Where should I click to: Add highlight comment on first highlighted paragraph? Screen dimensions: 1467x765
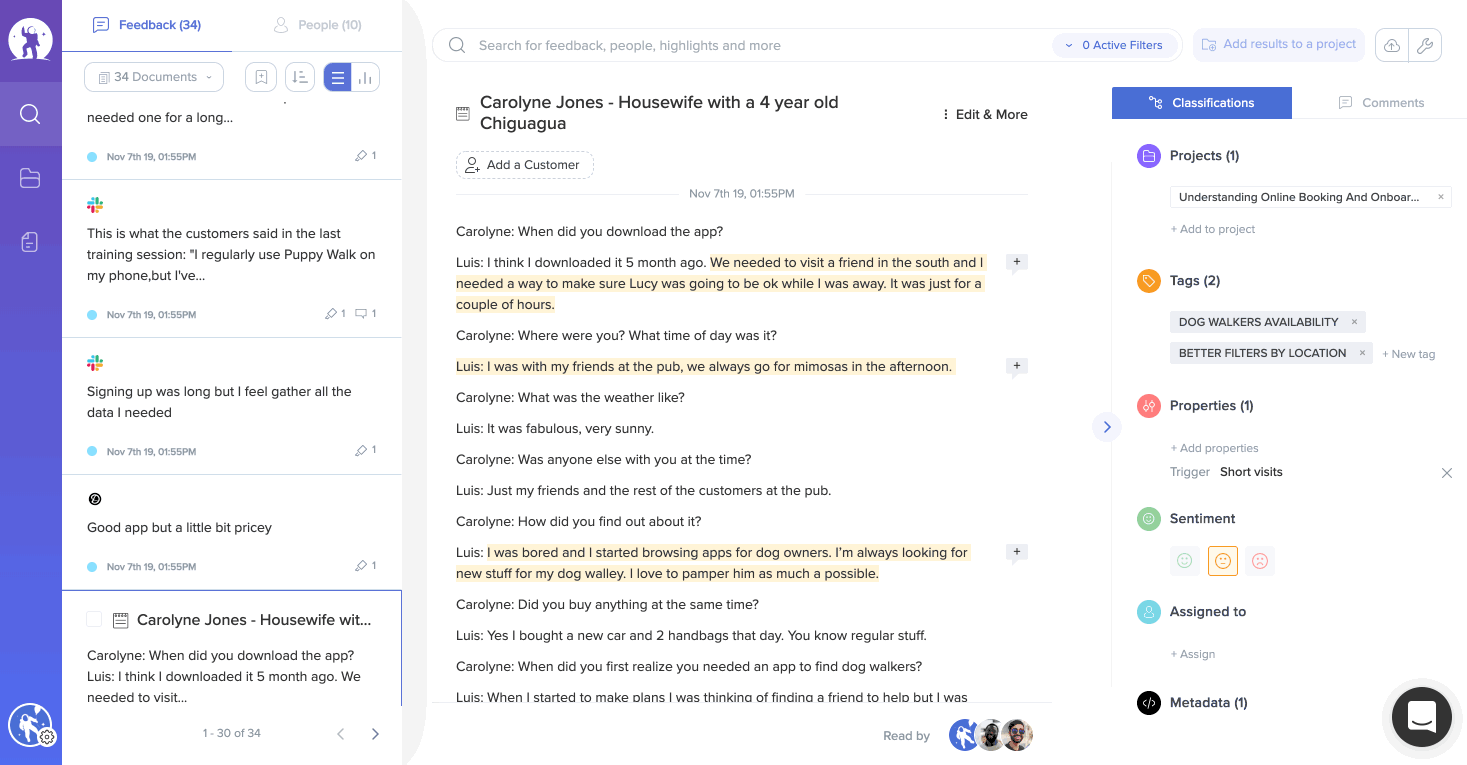[x=1017, y=263]
